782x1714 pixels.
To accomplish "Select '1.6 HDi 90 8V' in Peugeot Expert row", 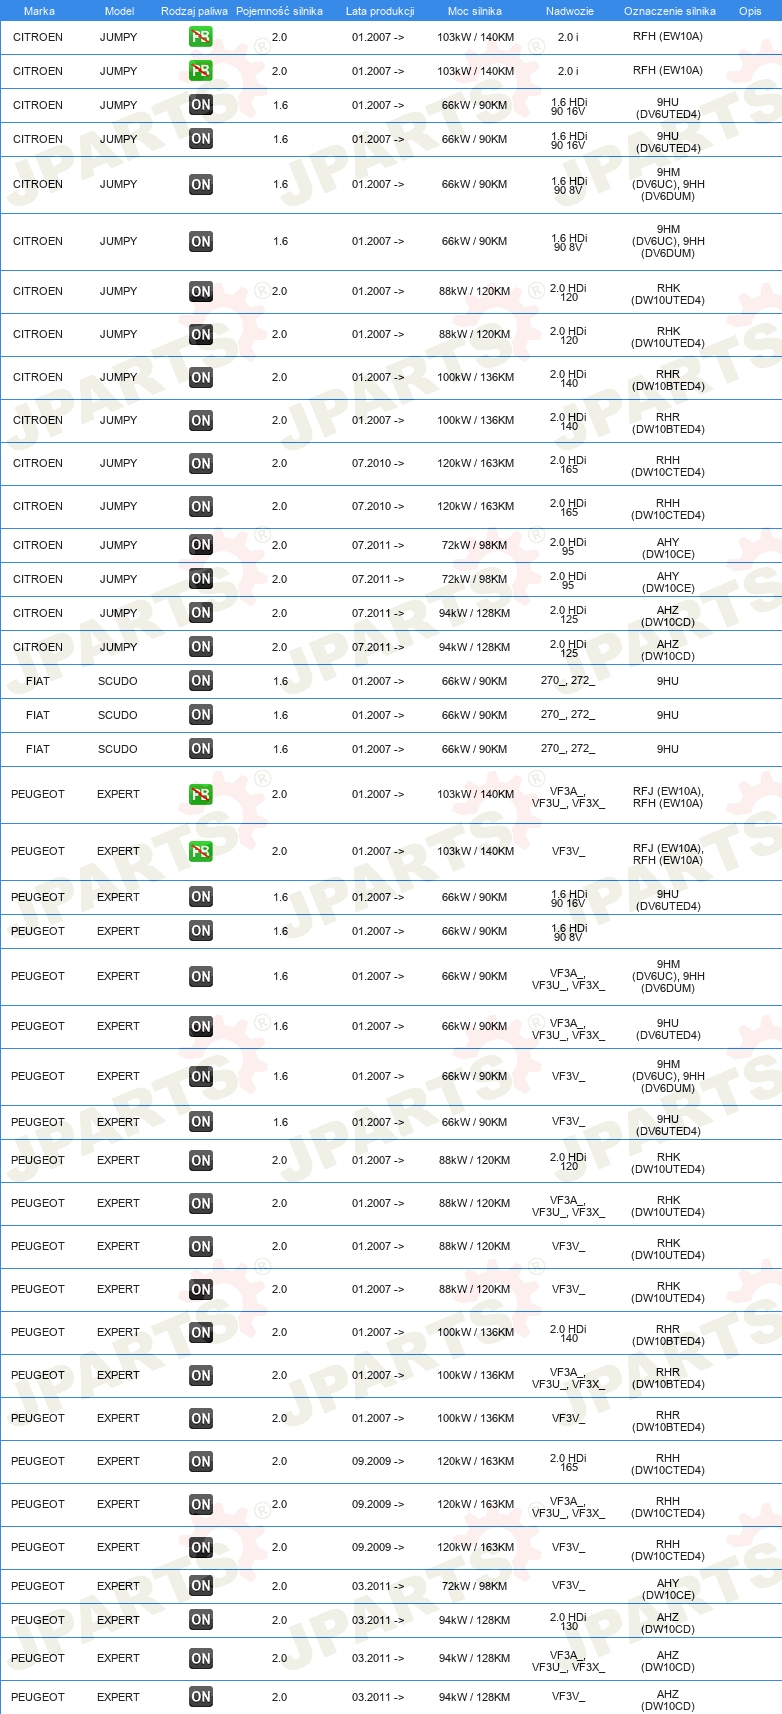I will tap(568, 932).
